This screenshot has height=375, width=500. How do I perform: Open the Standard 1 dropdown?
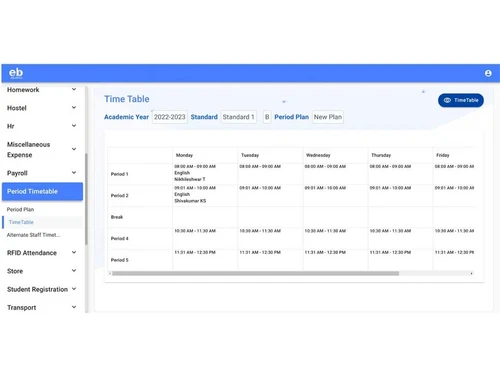239,117
